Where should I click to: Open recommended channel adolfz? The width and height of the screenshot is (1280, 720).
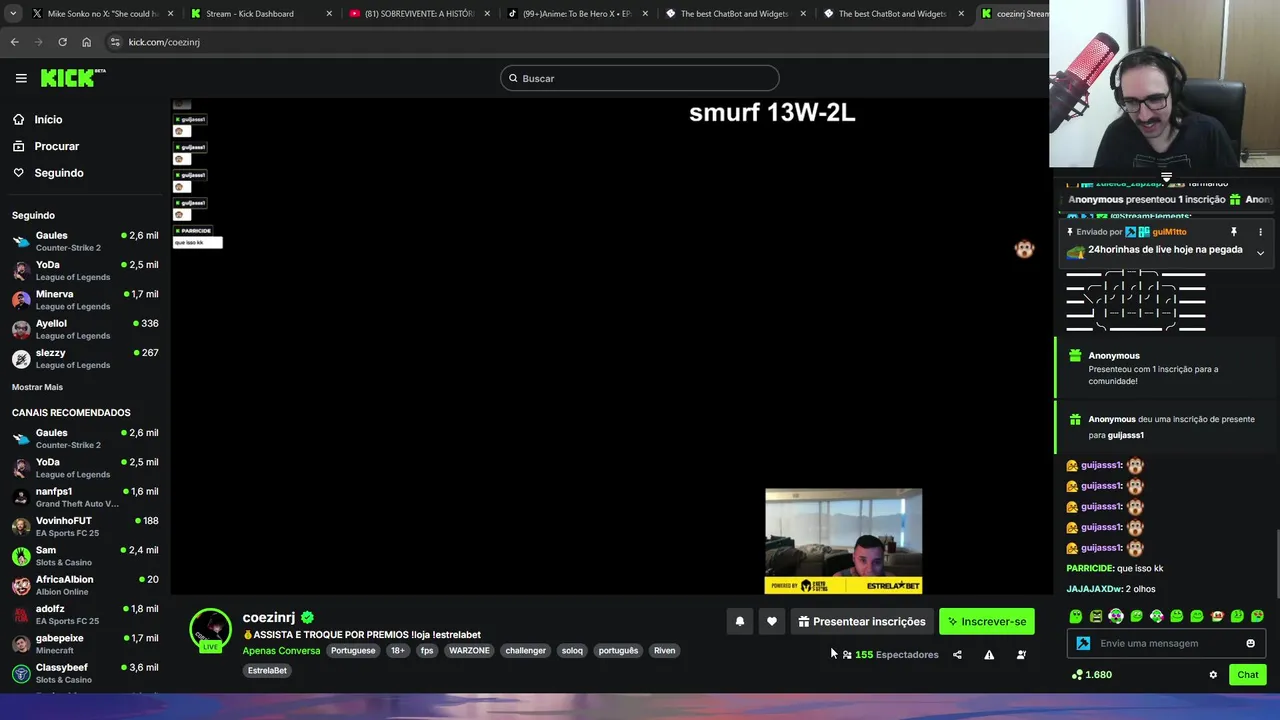(84, 614)
